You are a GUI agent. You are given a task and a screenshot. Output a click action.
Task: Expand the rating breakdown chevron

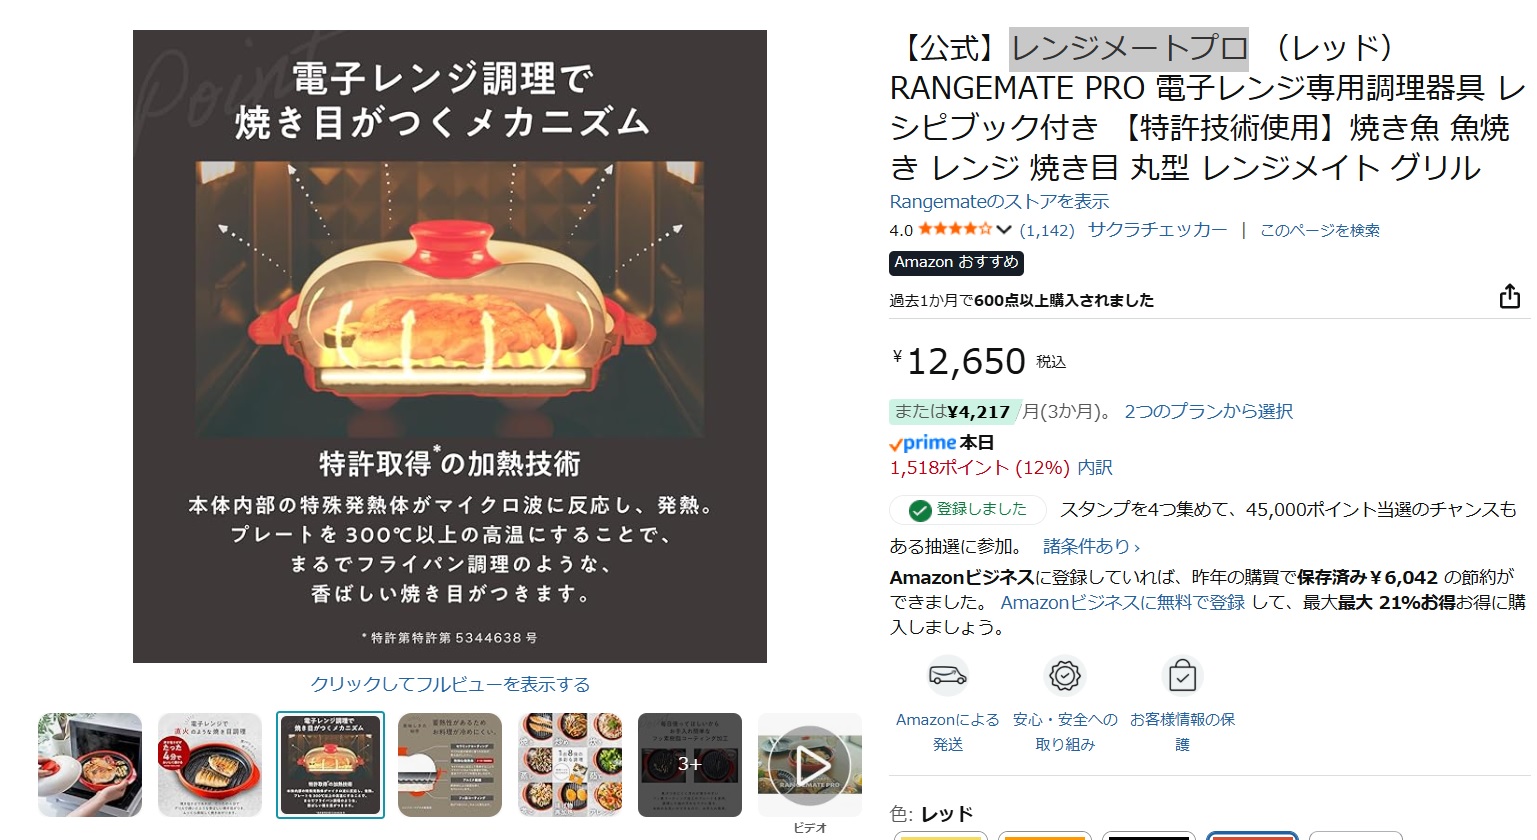pyautogui.click(x=1004, y=230)
